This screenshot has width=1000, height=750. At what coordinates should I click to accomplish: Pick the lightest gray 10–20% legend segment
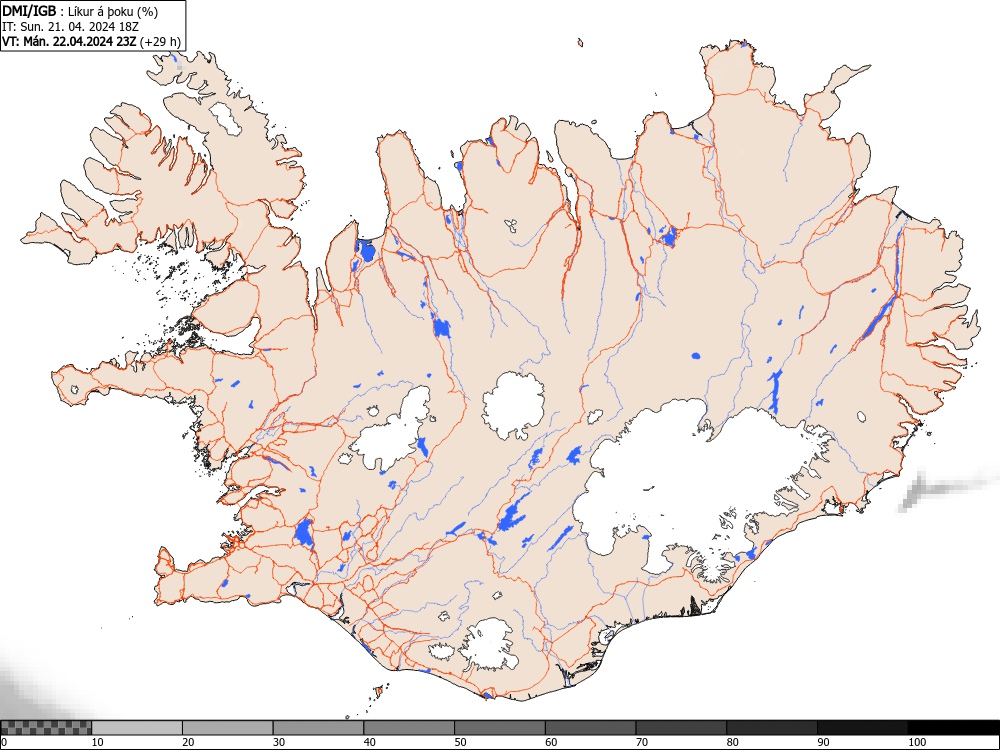coord(137,728)
